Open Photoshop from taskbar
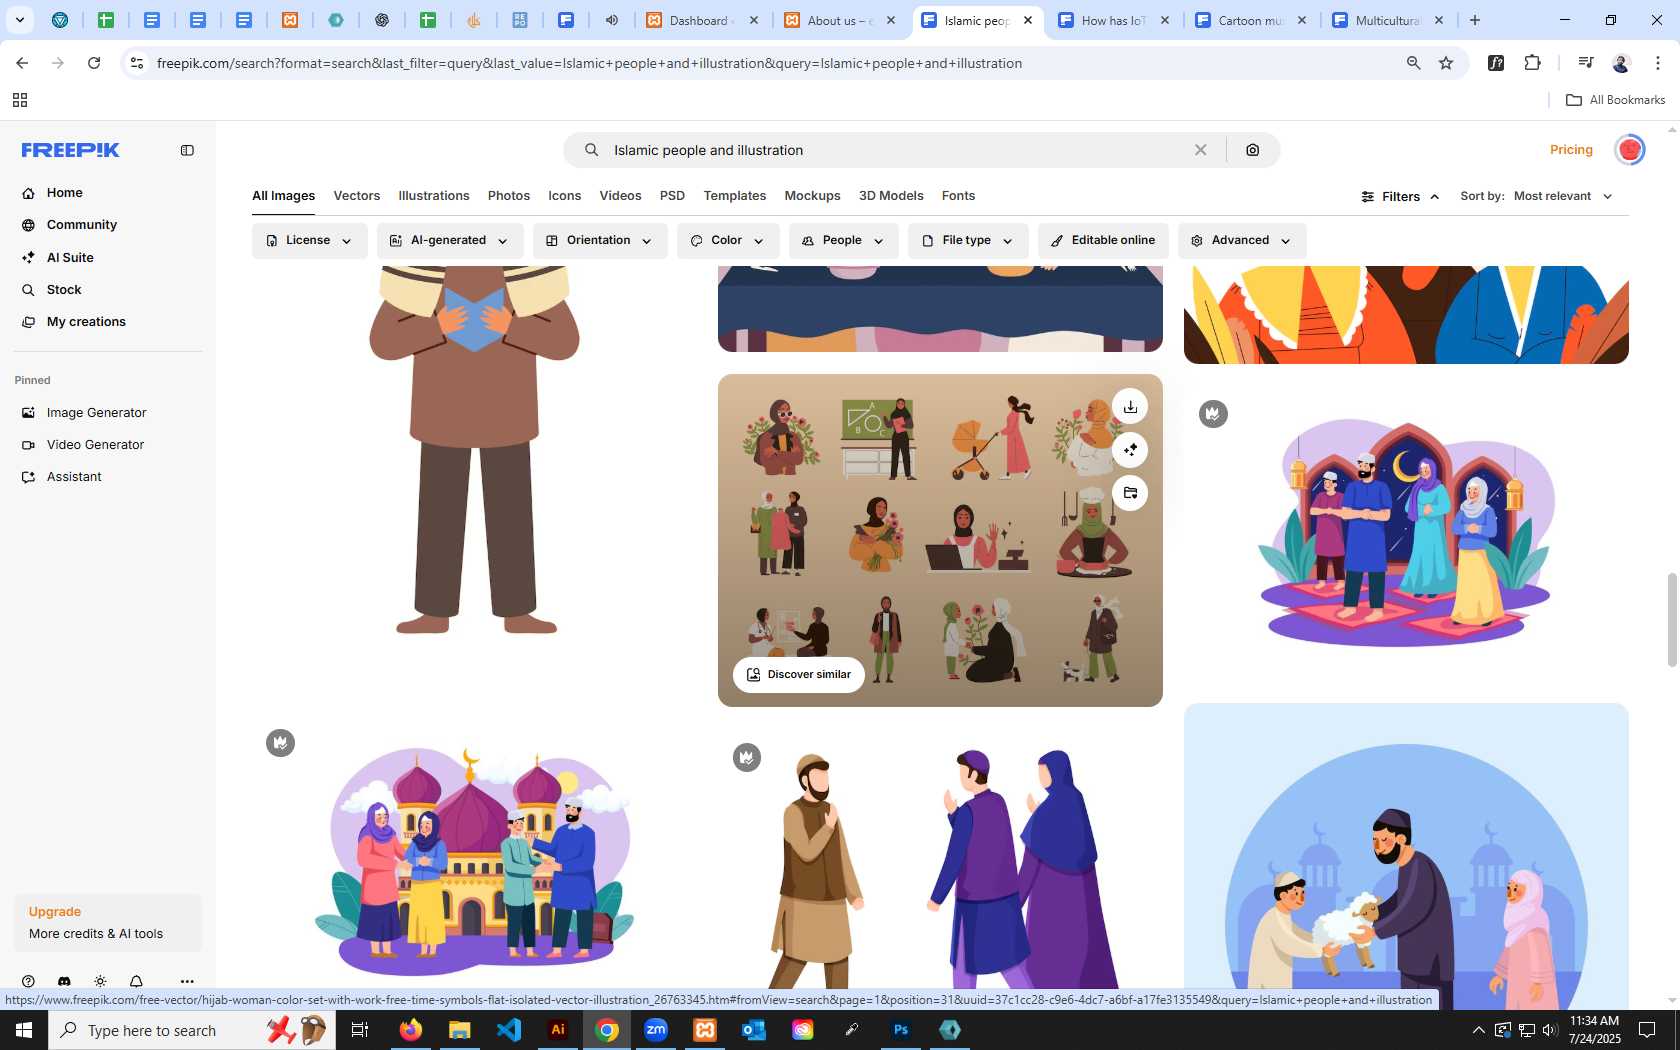 (901, 1030)
